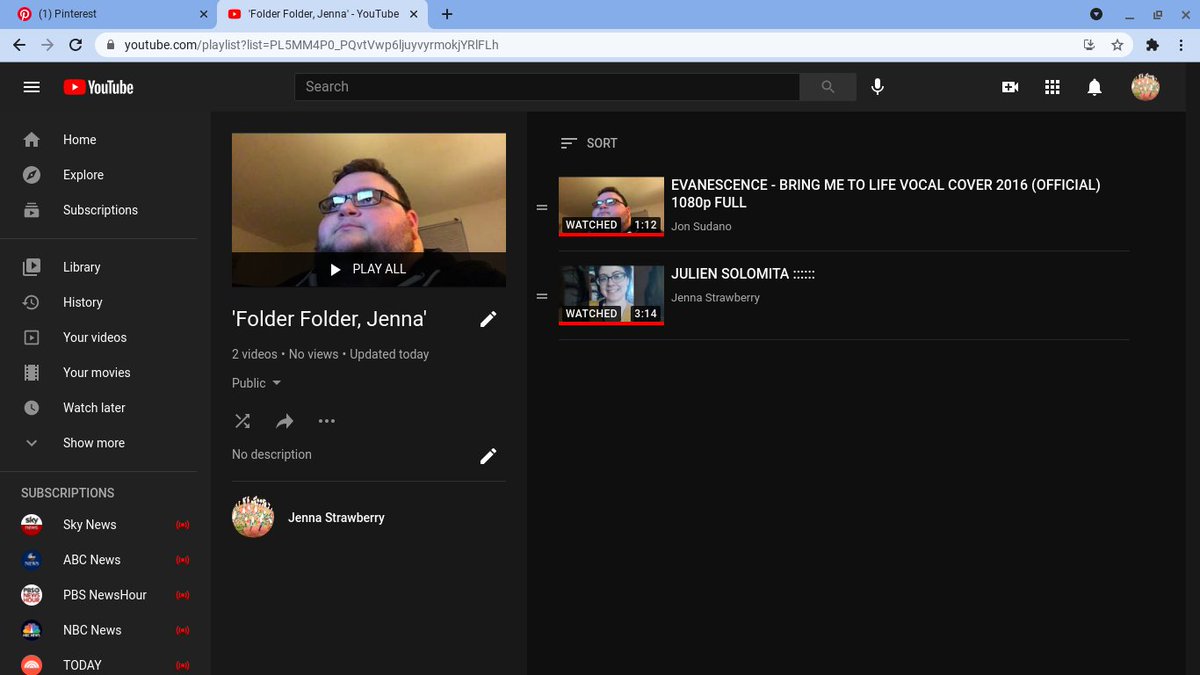
Task: Open the Jenna Strawberry channel owner link
Action: (336, 518)
